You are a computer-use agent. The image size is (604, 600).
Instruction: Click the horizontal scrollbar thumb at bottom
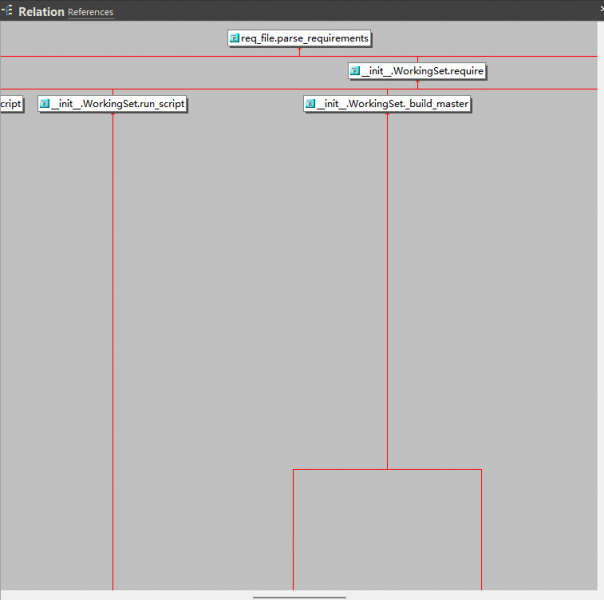pos(299,596)
